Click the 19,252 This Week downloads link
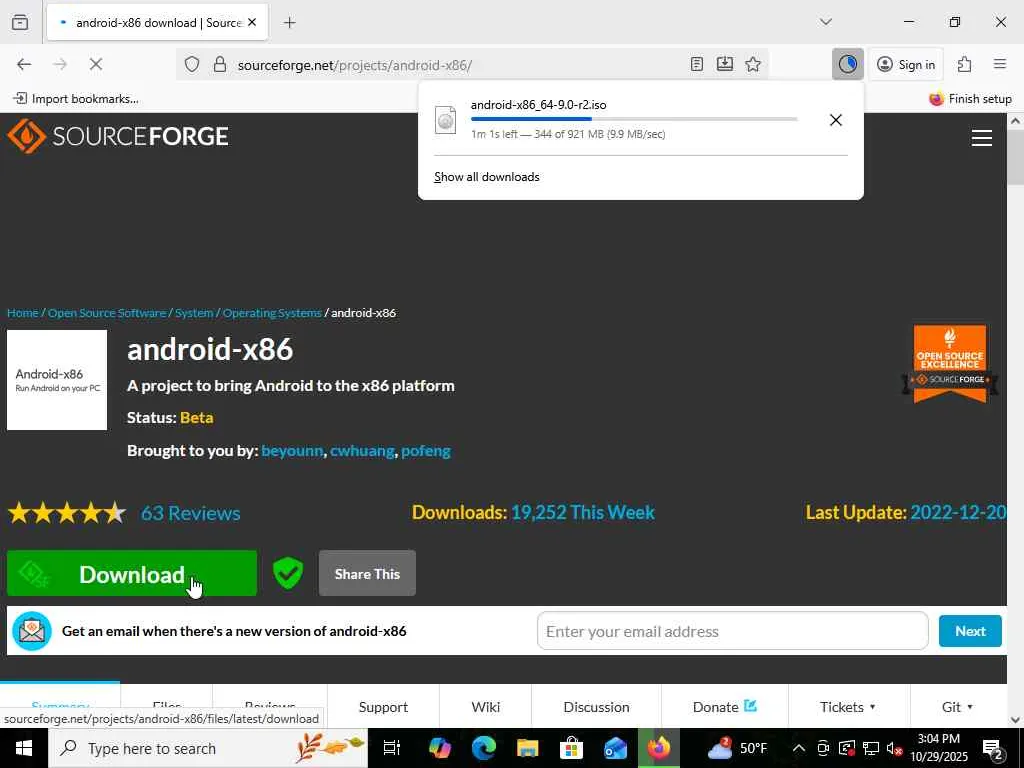This screenshot has height=768, width=1024. (583, 513)
